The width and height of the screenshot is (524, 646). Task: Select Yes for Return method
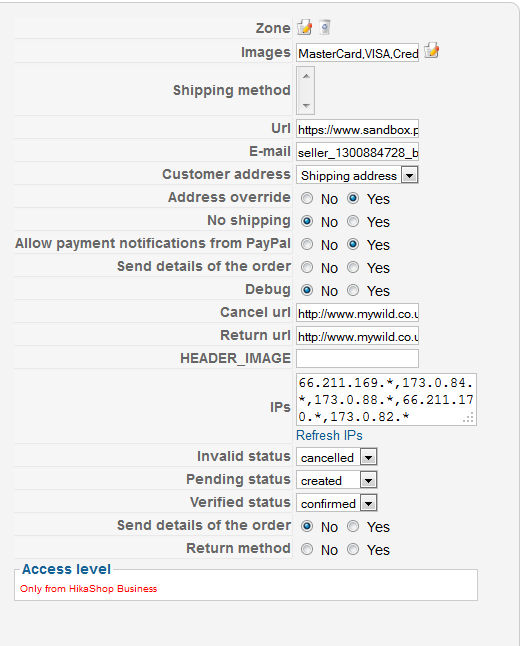pyautogui.click(x=353, y=549)
